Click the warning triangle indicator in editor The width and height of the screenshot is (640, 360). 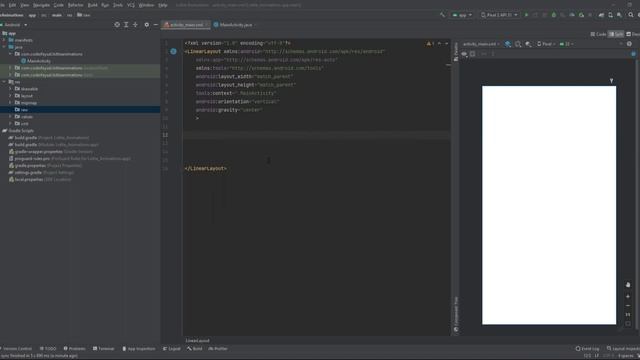429,44
